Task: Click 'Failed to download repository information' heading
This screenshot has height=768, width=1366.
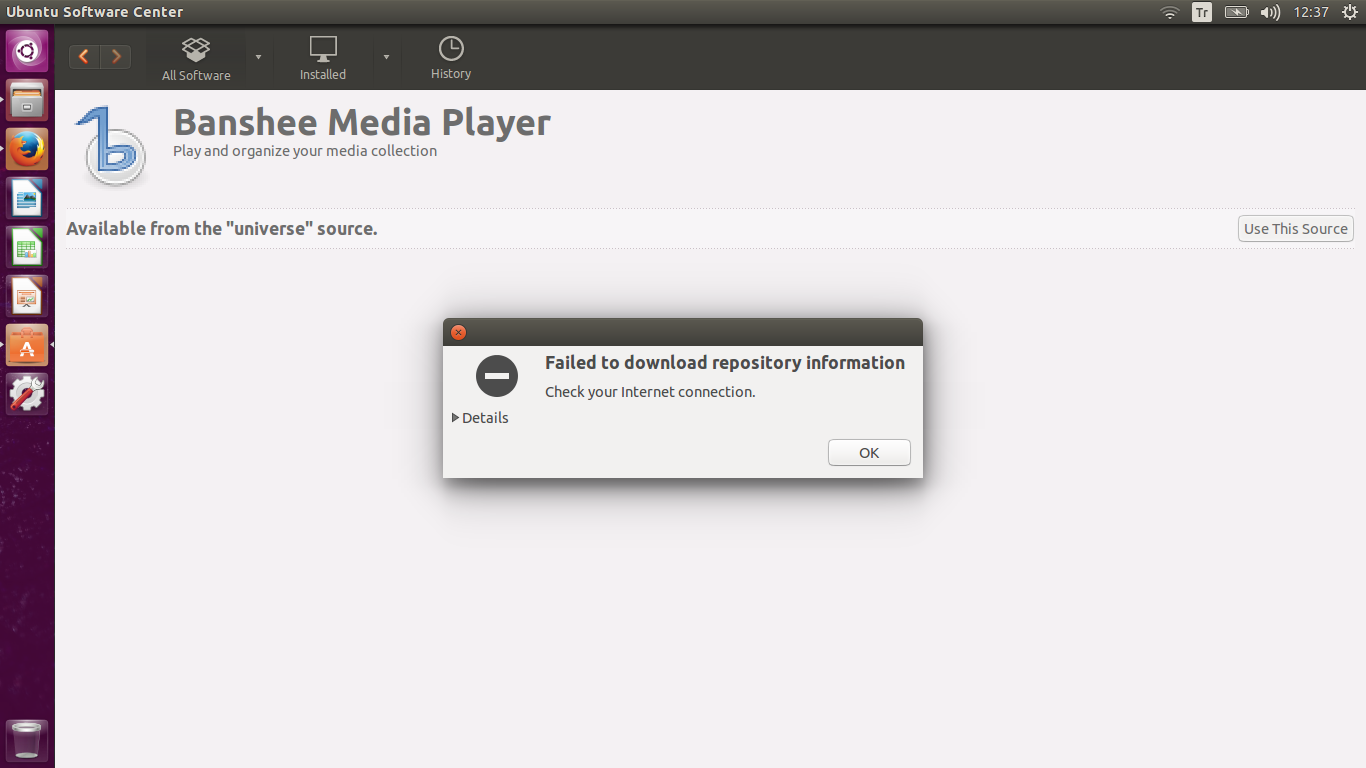Action: pos(725,363)
